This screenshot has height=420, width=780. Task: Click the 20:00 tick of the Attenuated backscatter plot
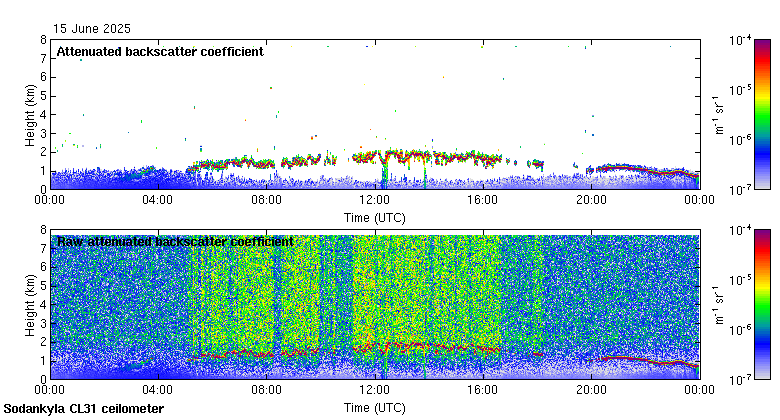coord(591,200)
